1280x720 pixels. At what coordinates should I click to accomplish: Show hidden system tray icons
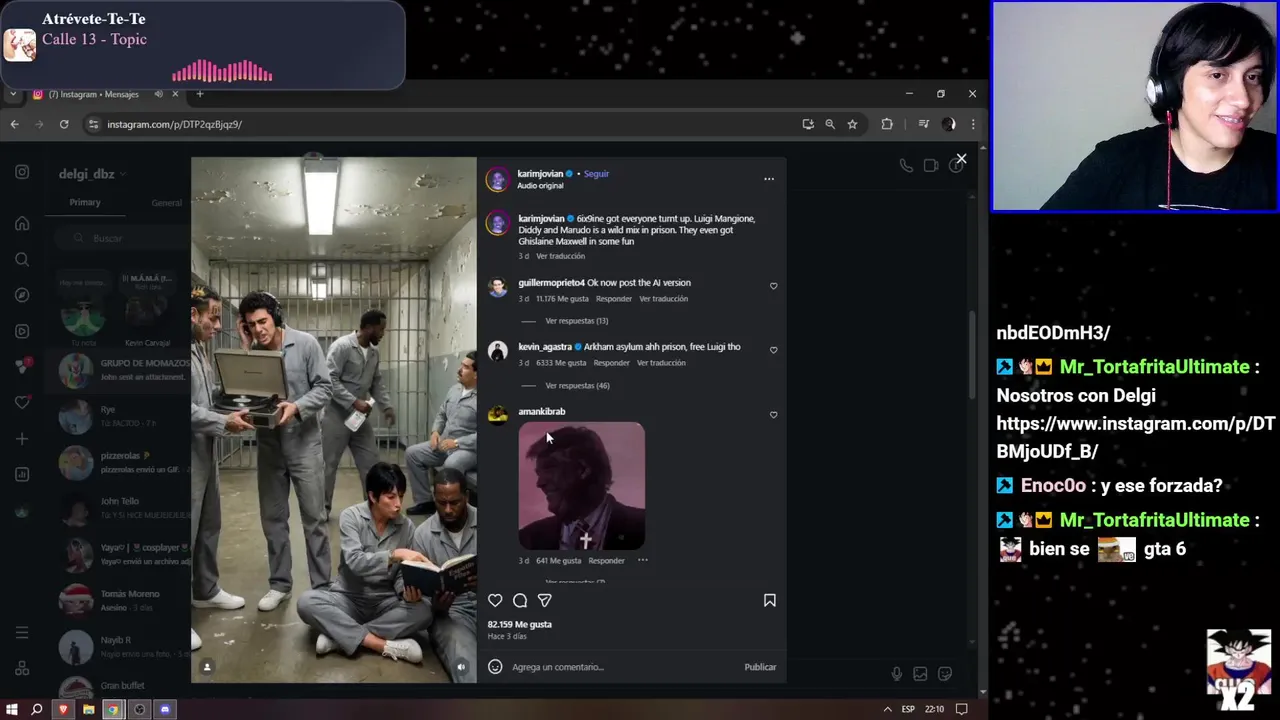click(887, 709)
